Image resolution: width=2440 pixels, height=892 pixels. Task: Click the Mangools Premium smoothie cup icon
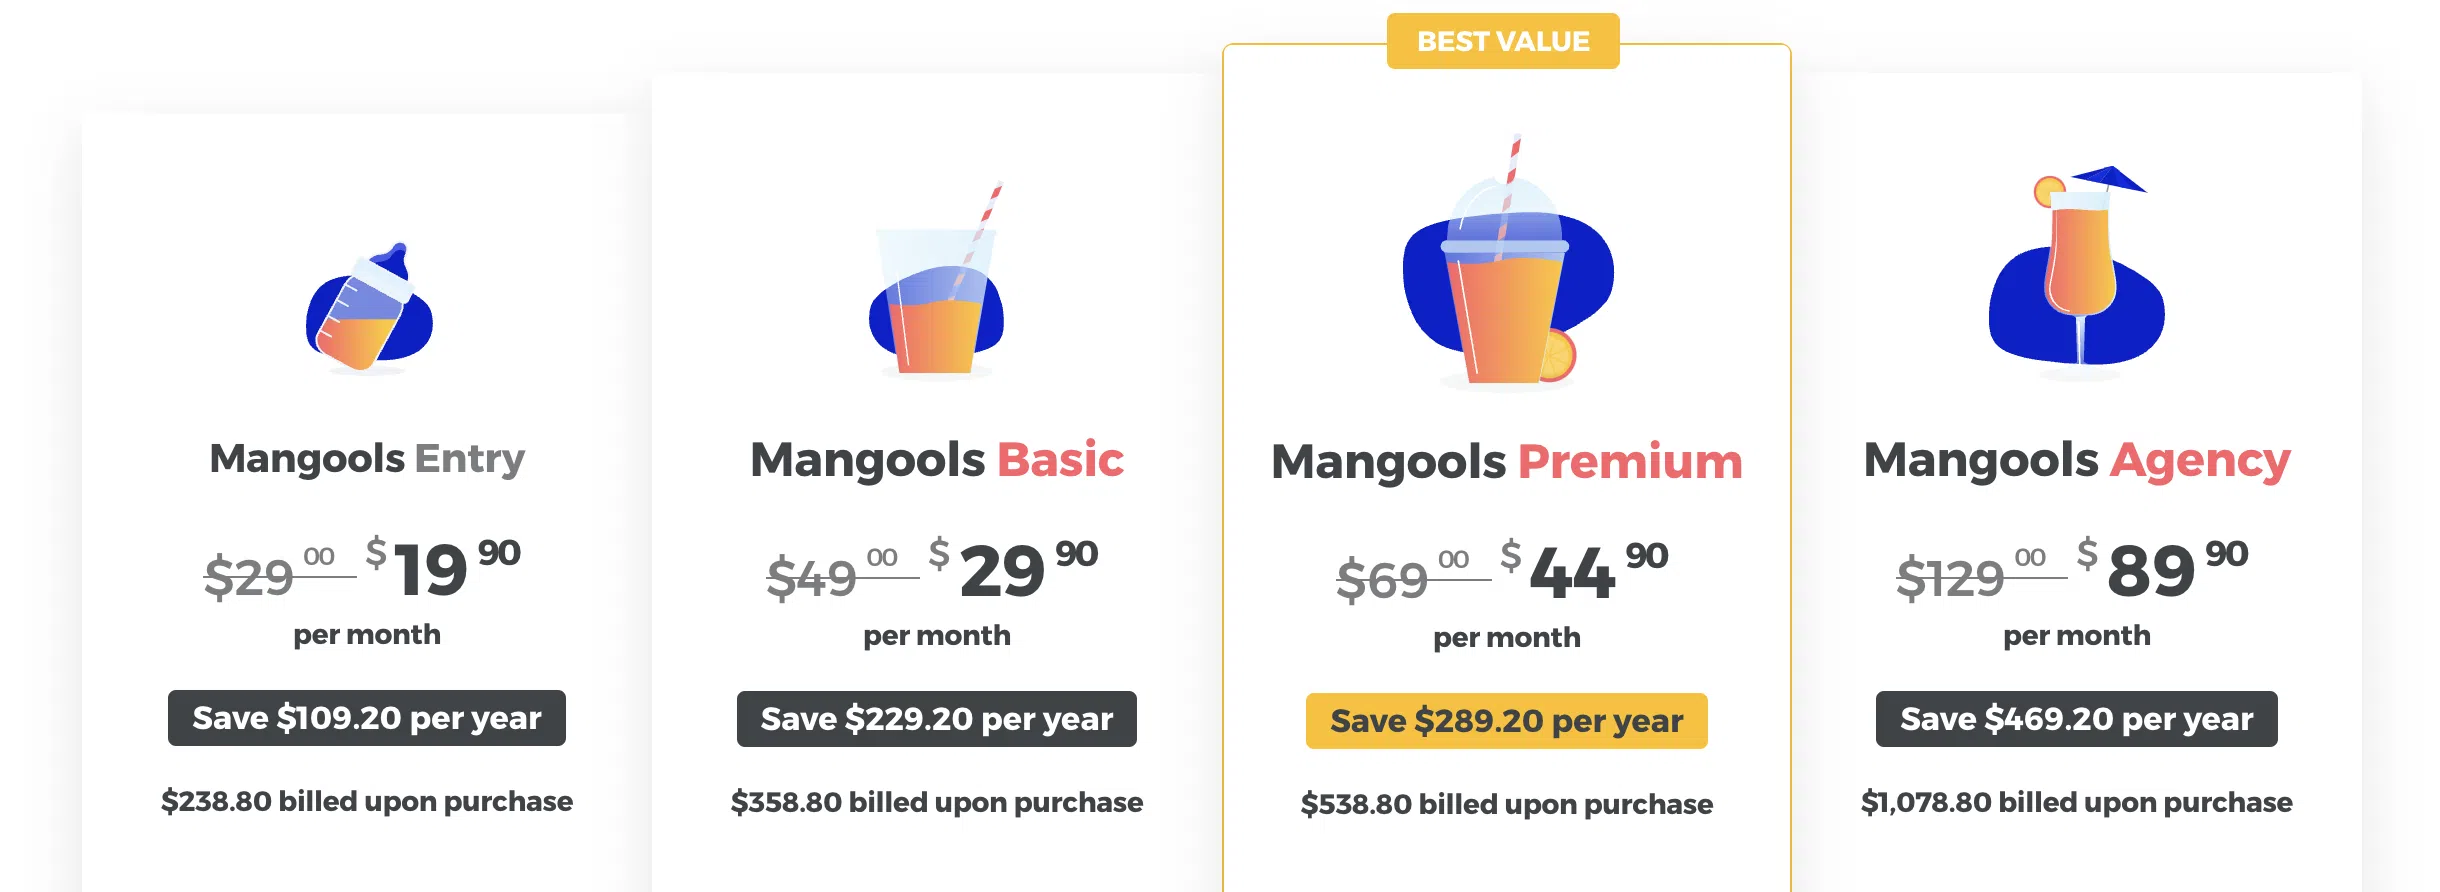point(1507,268)
